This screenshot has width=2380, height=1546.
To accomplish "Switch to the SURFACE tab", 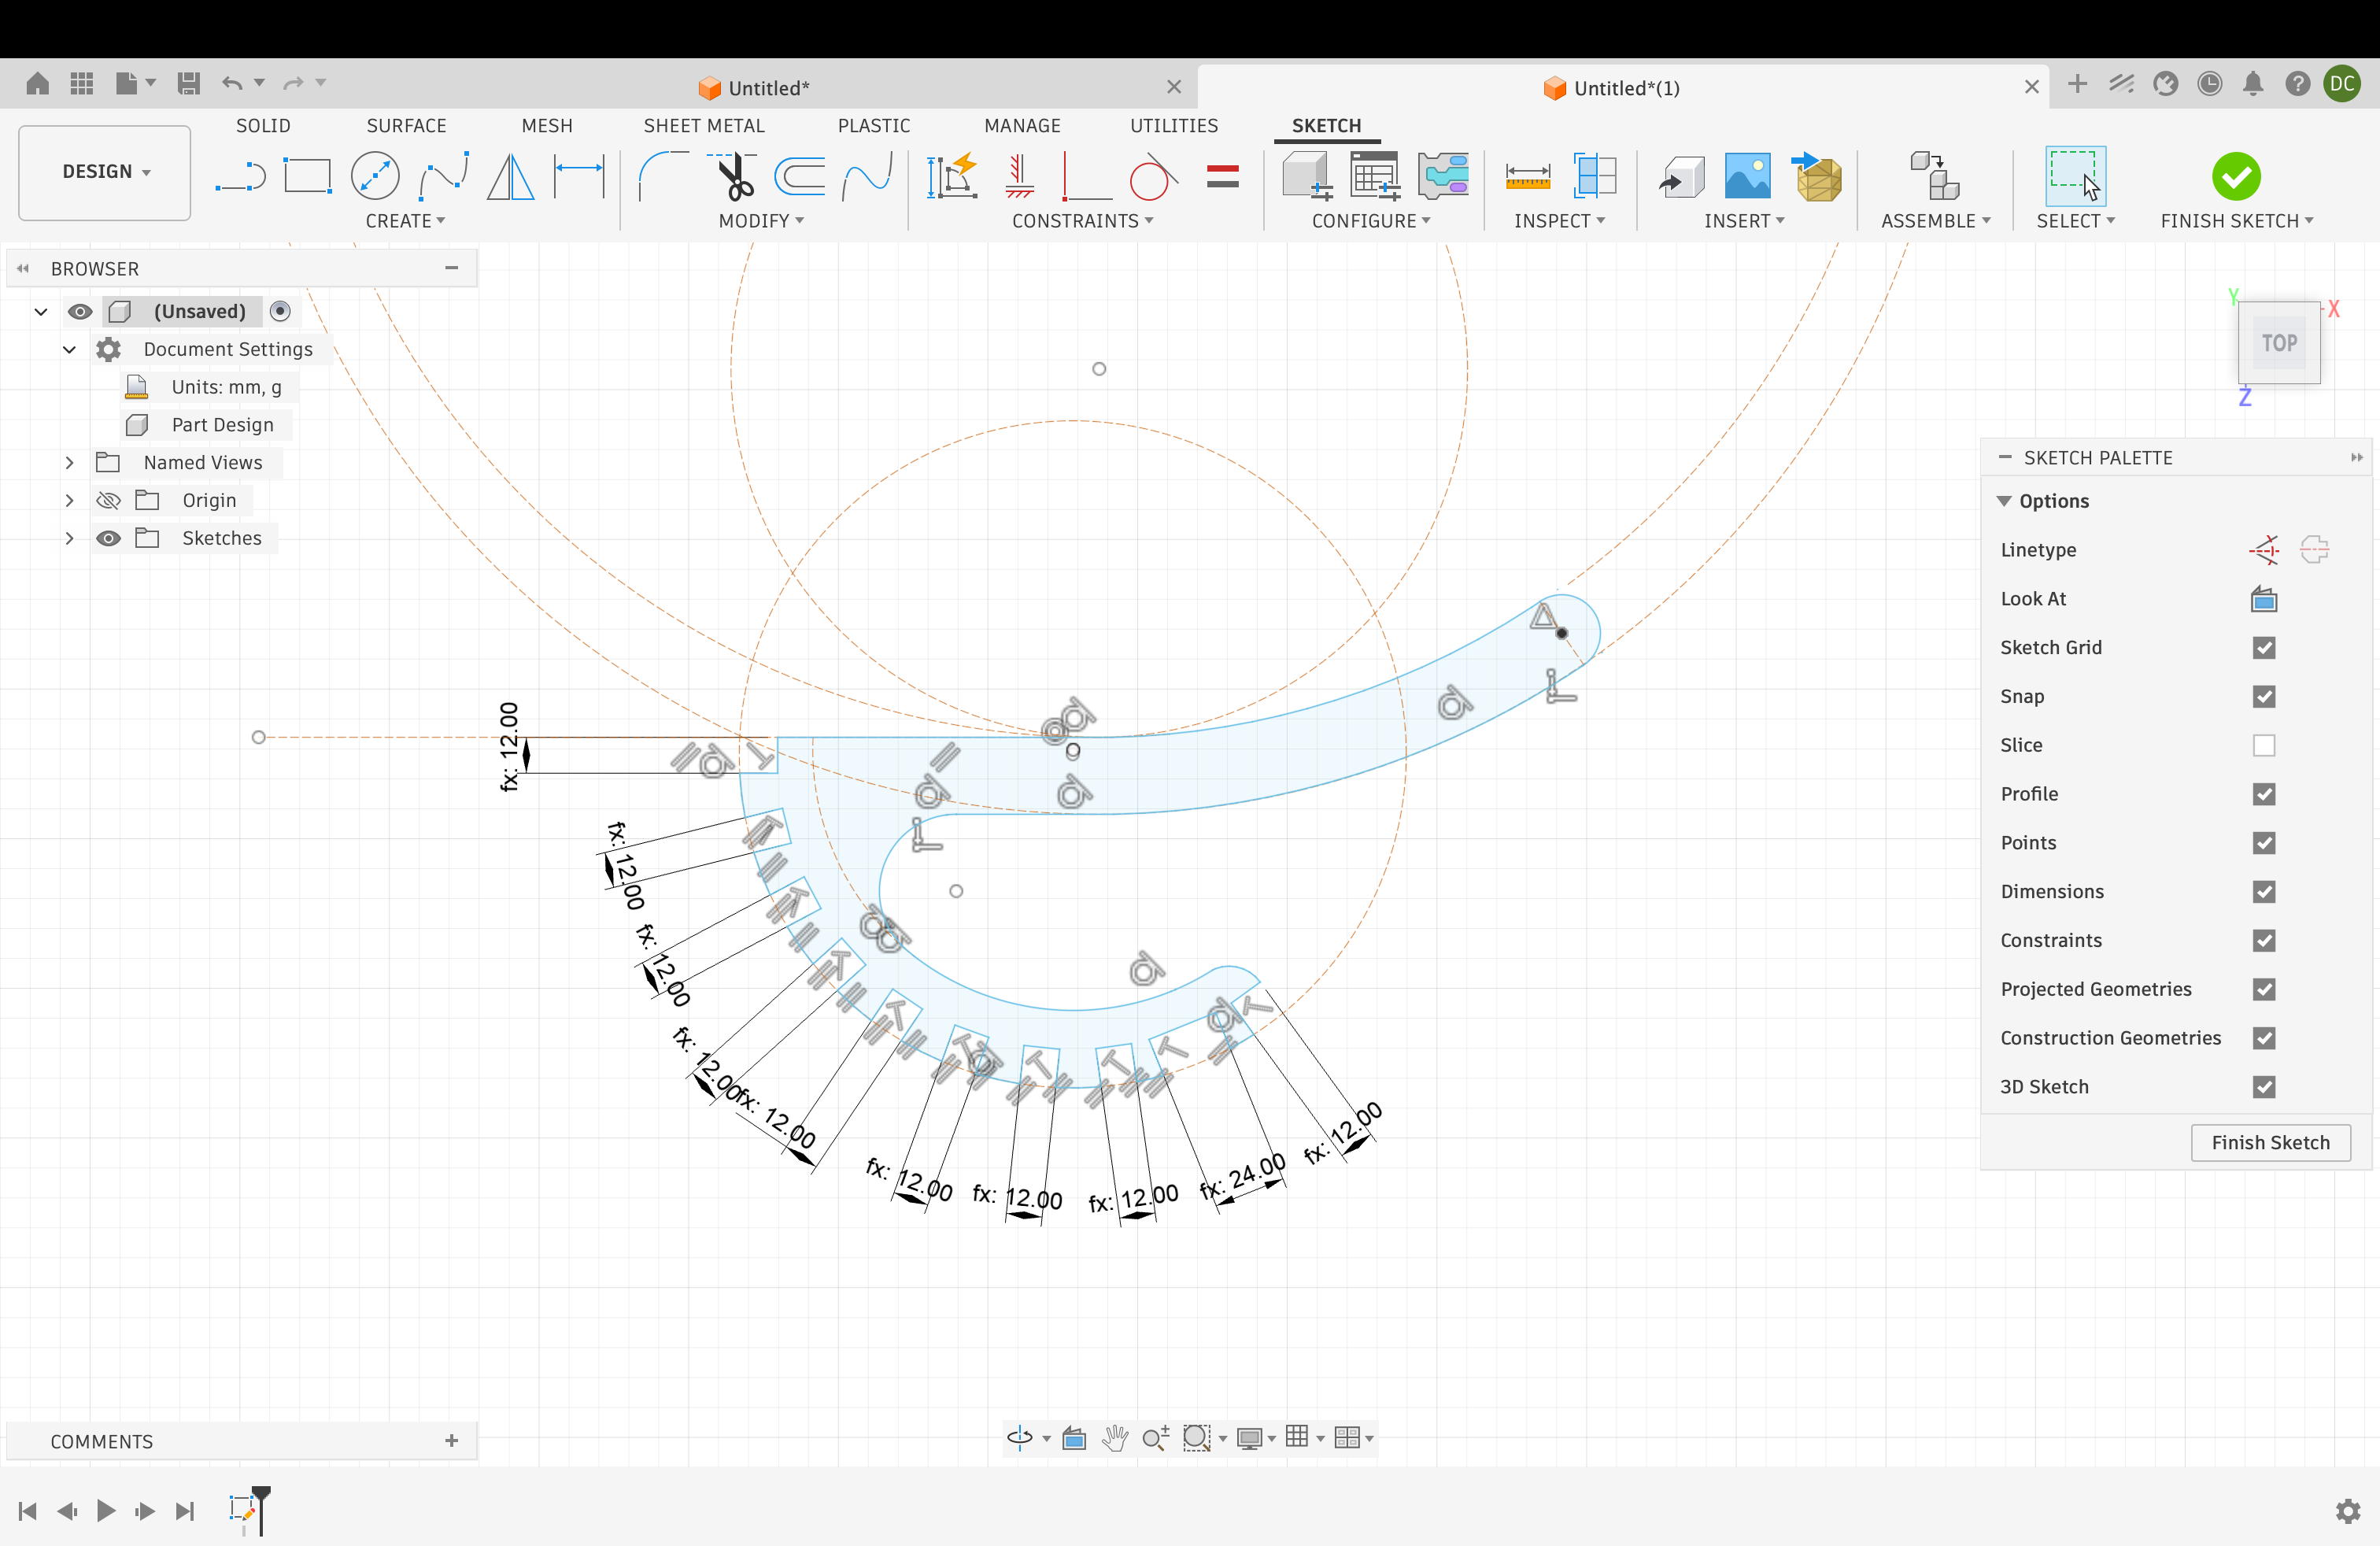I will 406,125.
